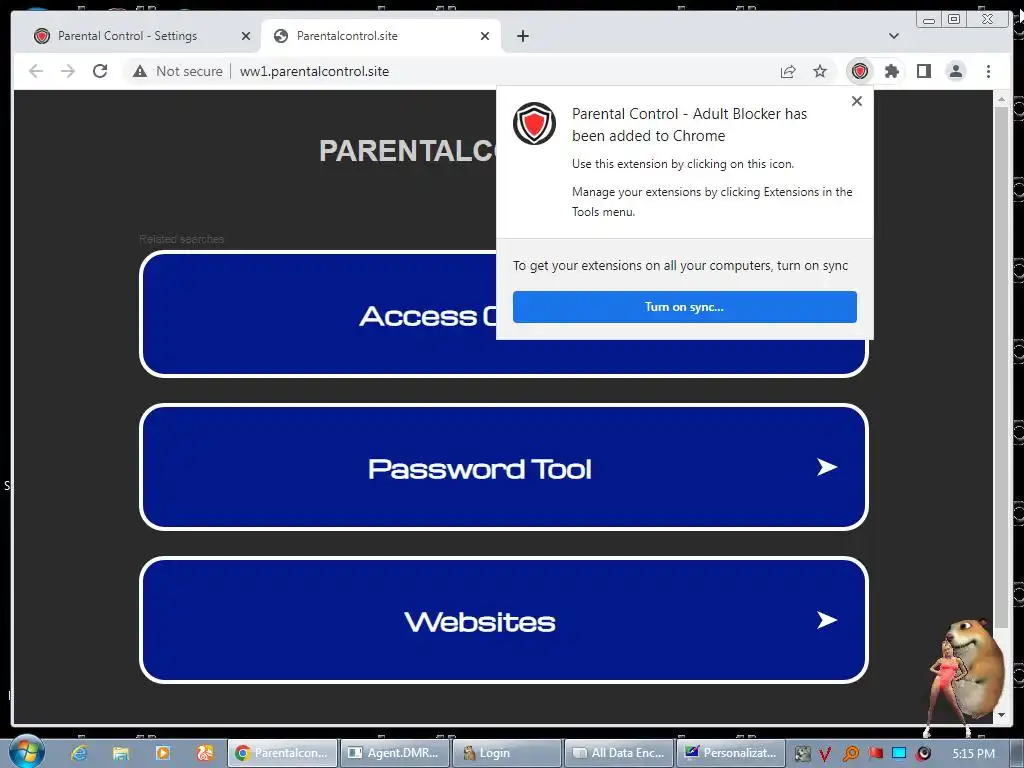Click the page vertical scrollbar thumb
The width and height of the screenshot is (1024, 768).
point(1001,366)
